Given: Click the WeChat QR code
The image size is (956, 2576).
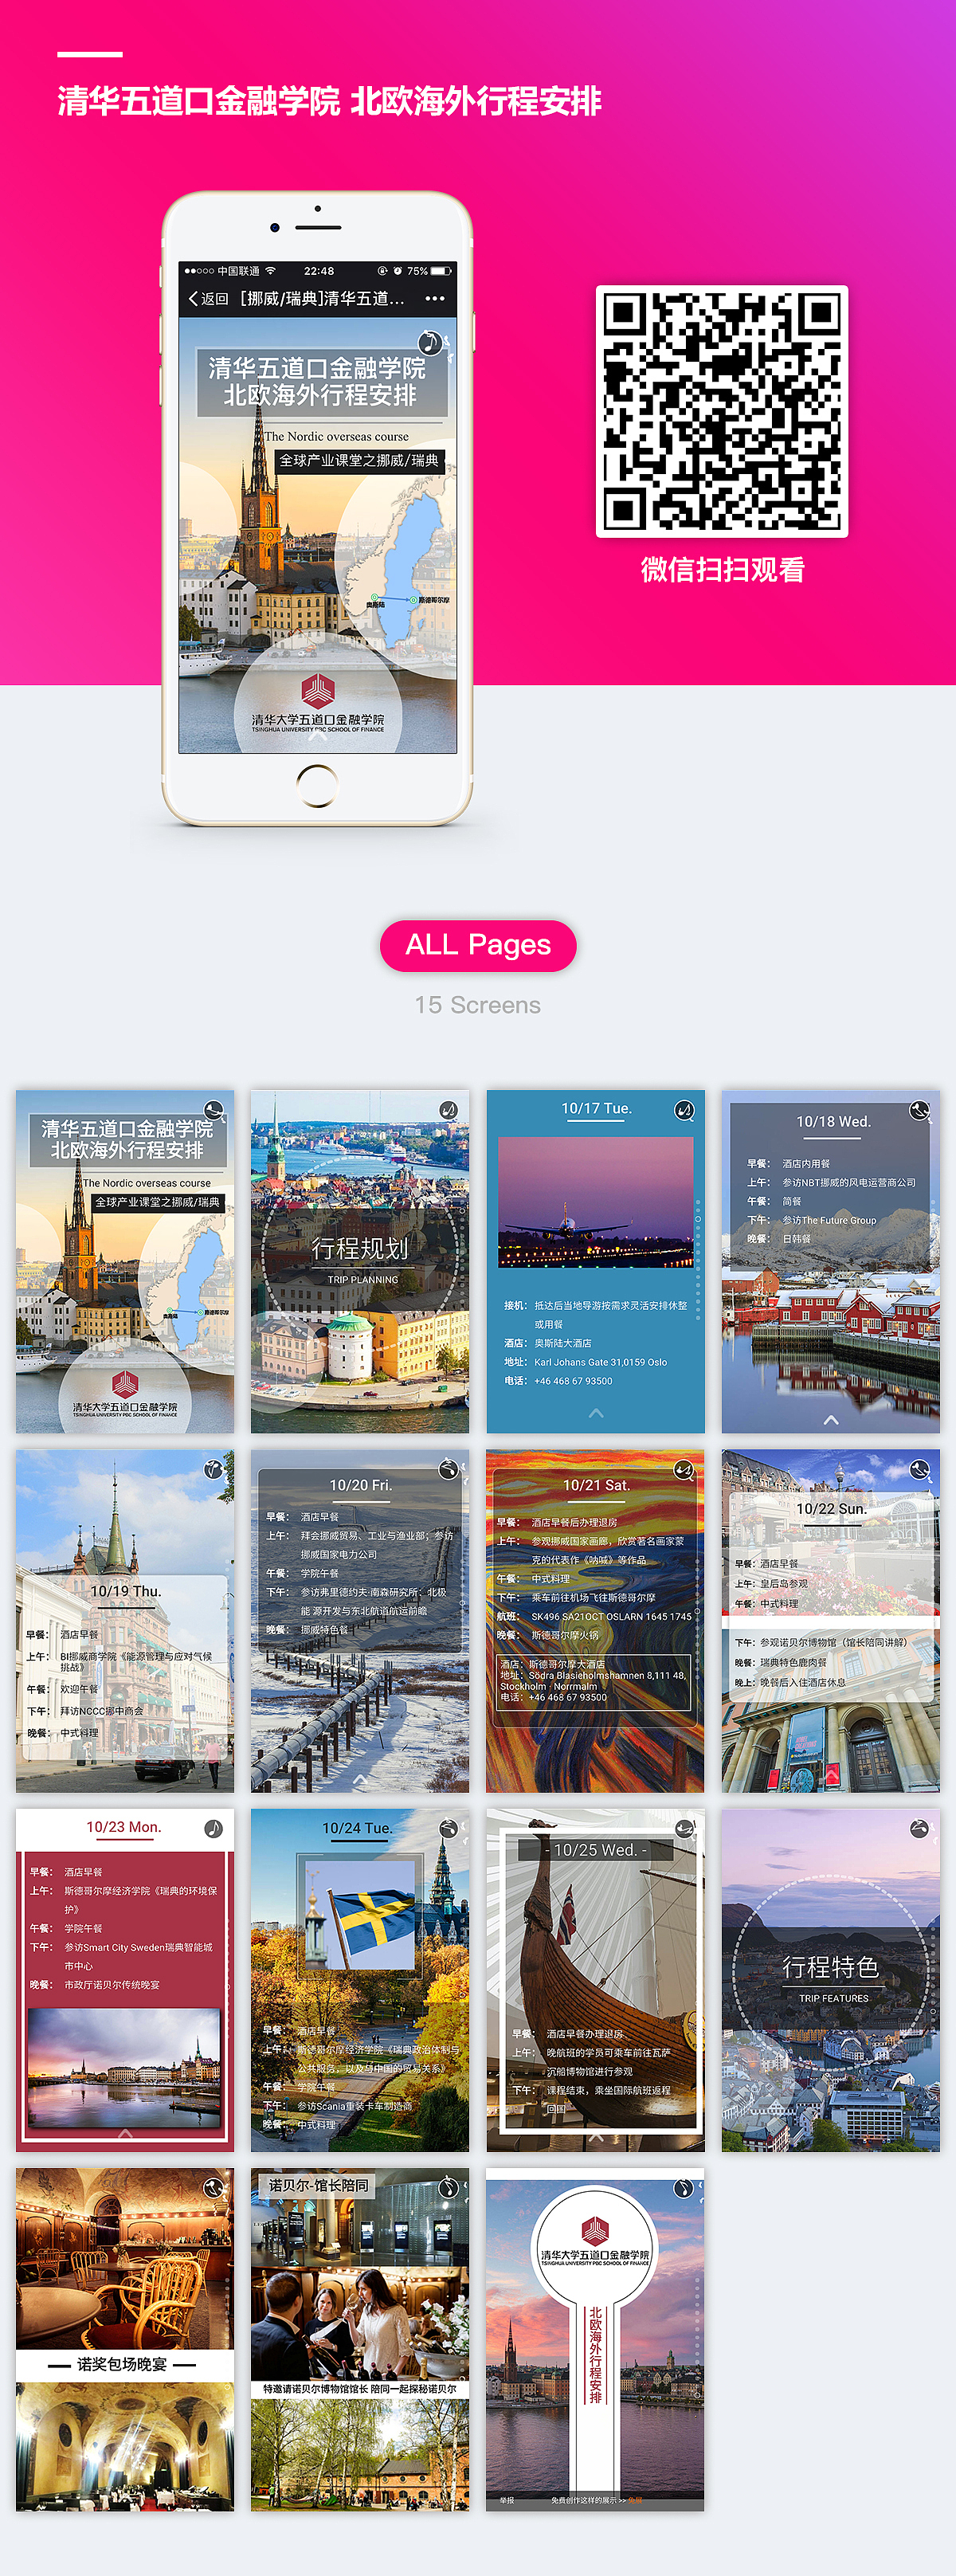Looking at the screenshot, I should [x=722, y=411].
